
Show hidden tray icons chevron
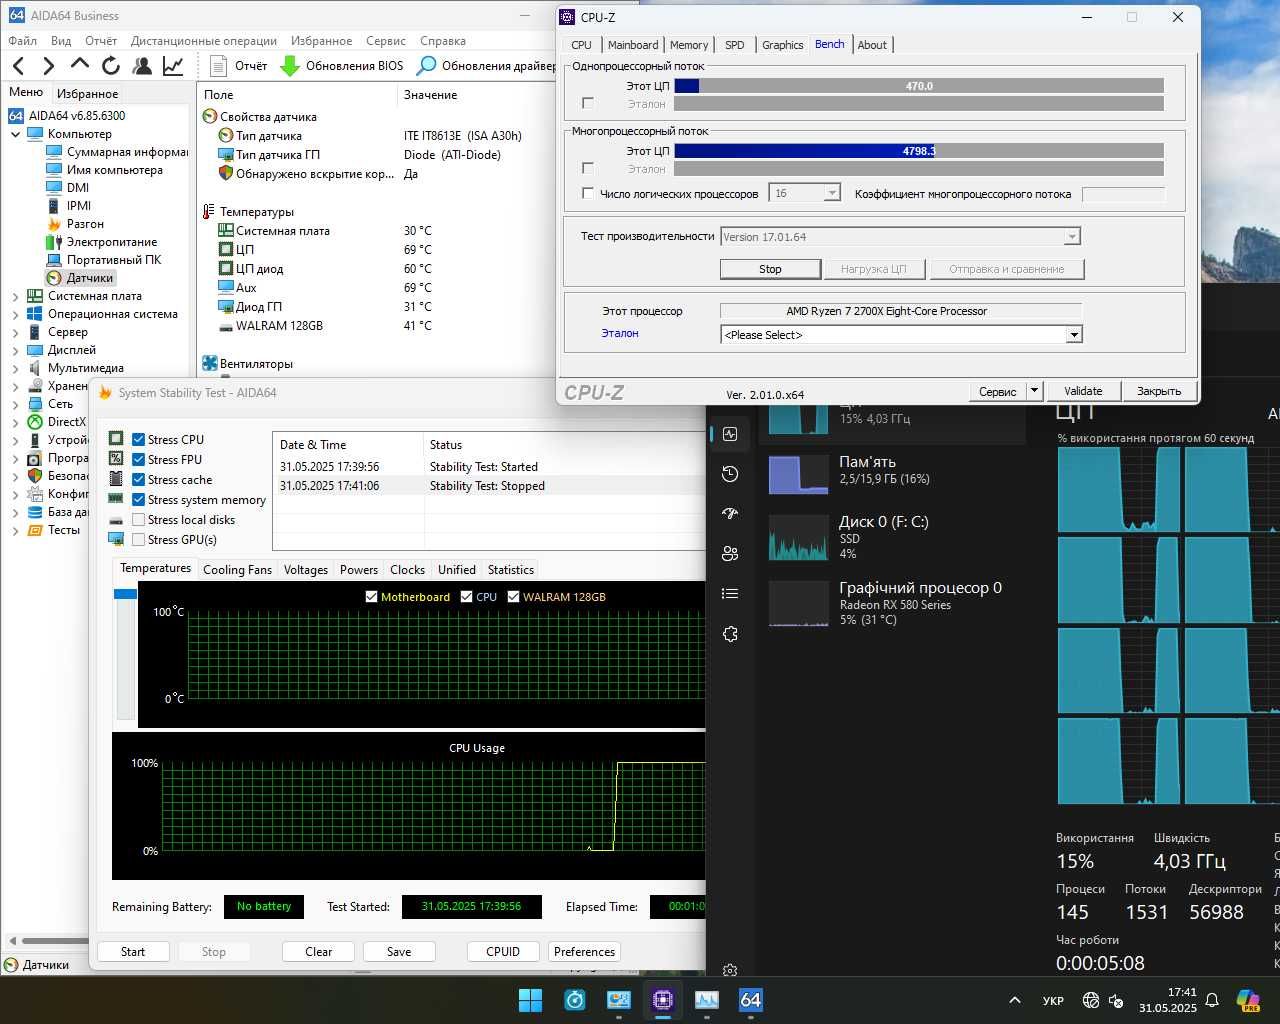pyautogui.click(x=1014, y=1000)
